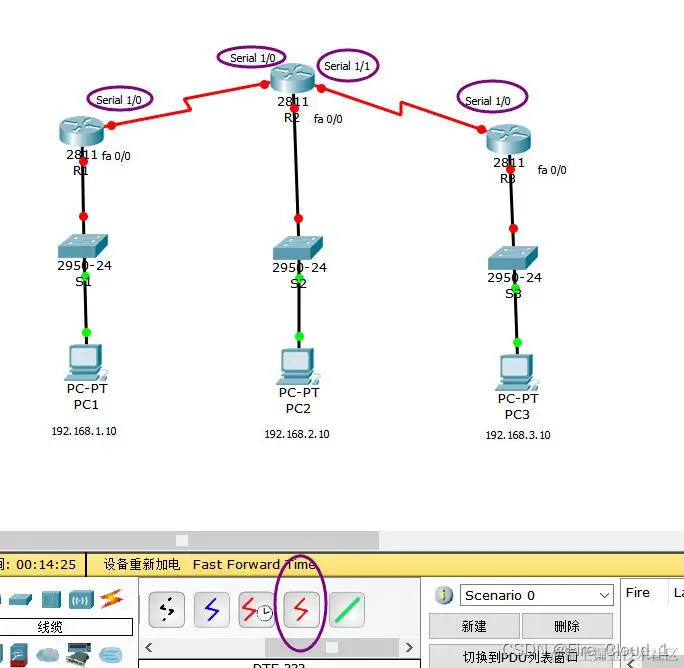This screenshot has width=684, height=668.
Task: Click the scenario info 'i' icon
Action: (x=444, y=595)
